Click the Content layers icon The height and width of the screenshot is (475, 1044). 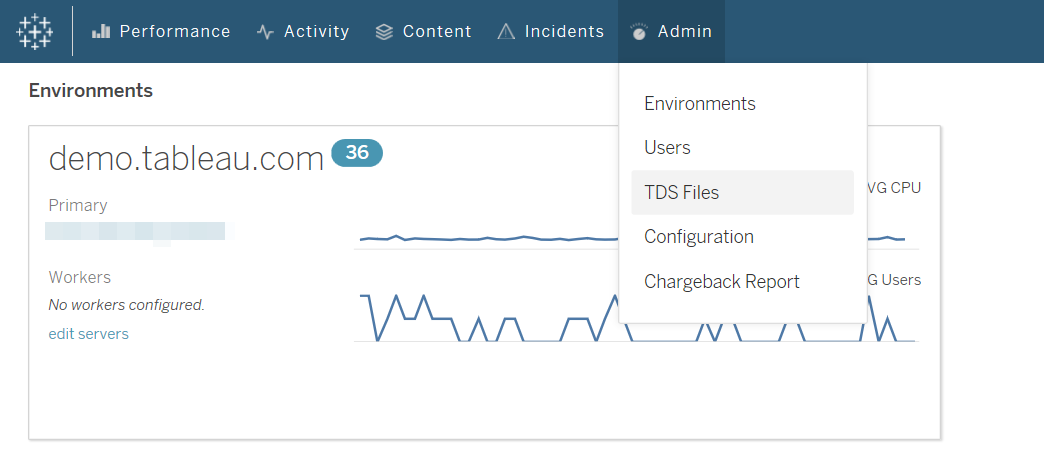pyautogui.click(x=384, y=32)
